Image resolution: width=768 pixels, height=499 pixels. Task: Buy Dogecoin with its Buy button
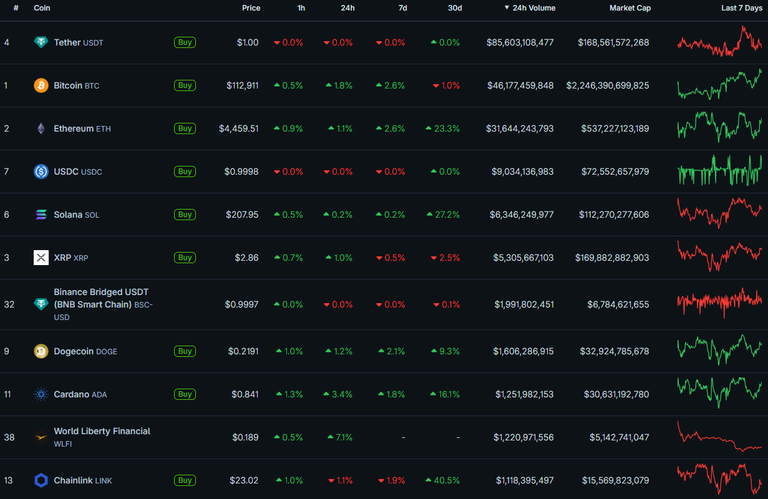point(185,351)
